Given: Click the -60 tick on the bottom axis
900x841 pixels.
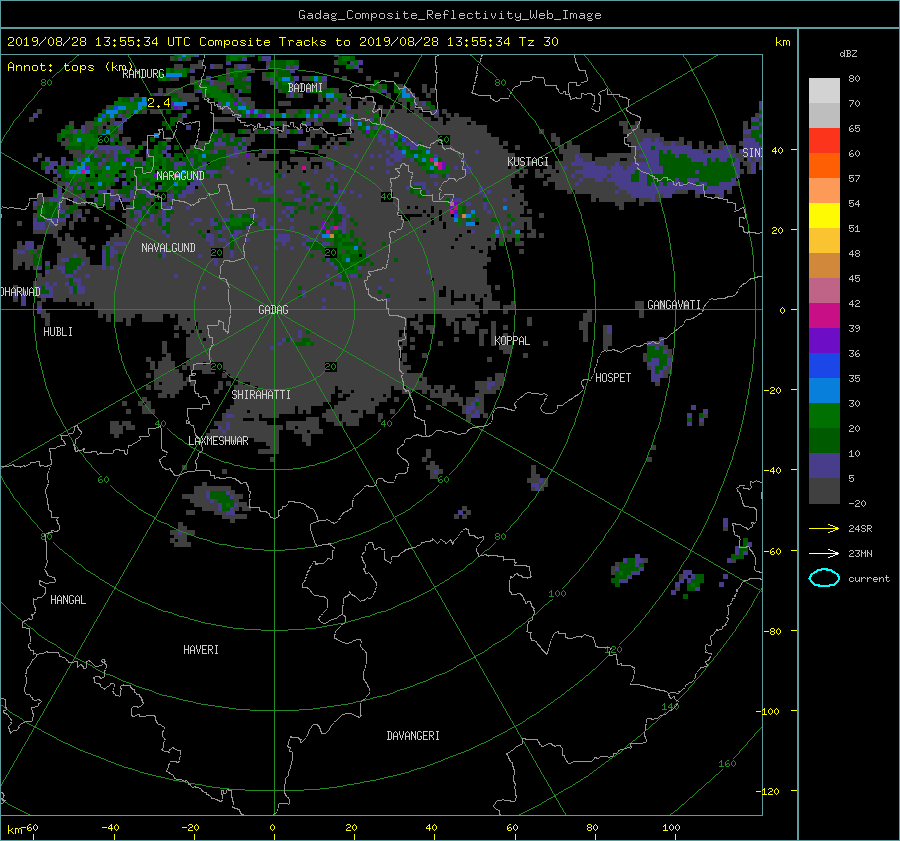Looking at the screenshot, I should click(x=32, y=828).
